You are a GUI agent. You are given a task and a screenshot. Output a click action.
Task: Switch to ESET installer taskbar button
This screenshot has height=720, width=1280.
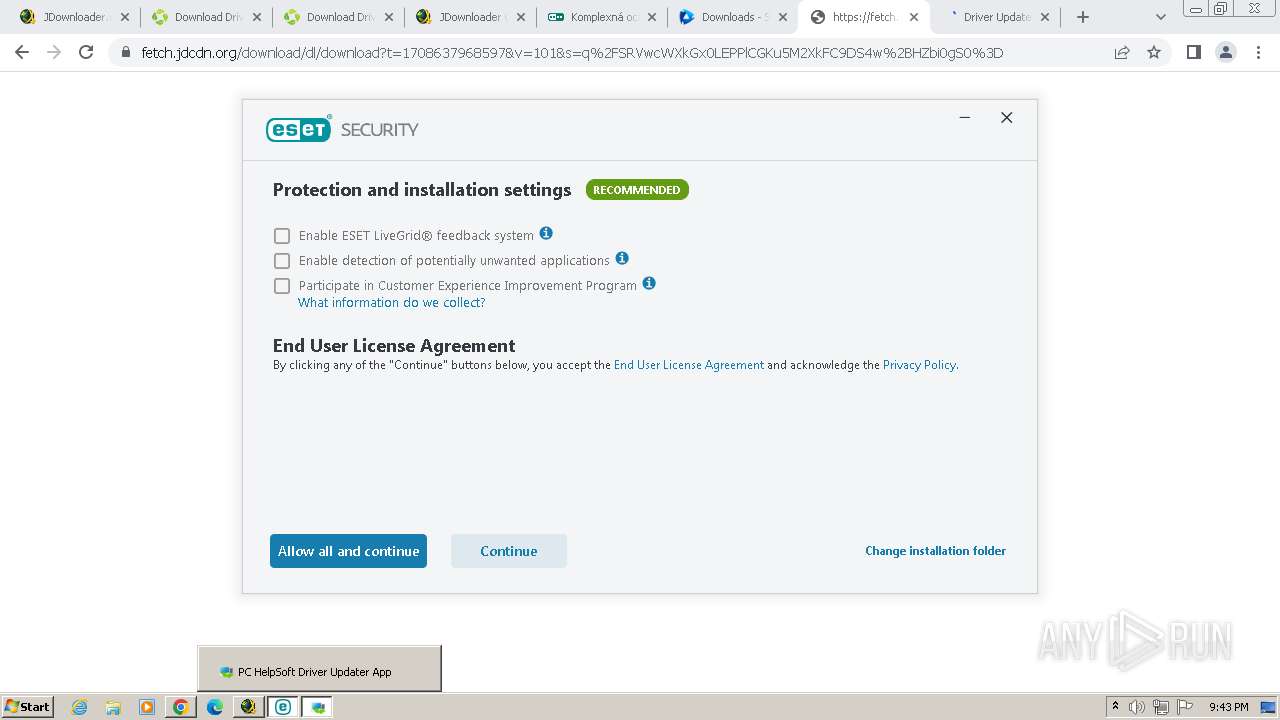click(x=283, y=707)
